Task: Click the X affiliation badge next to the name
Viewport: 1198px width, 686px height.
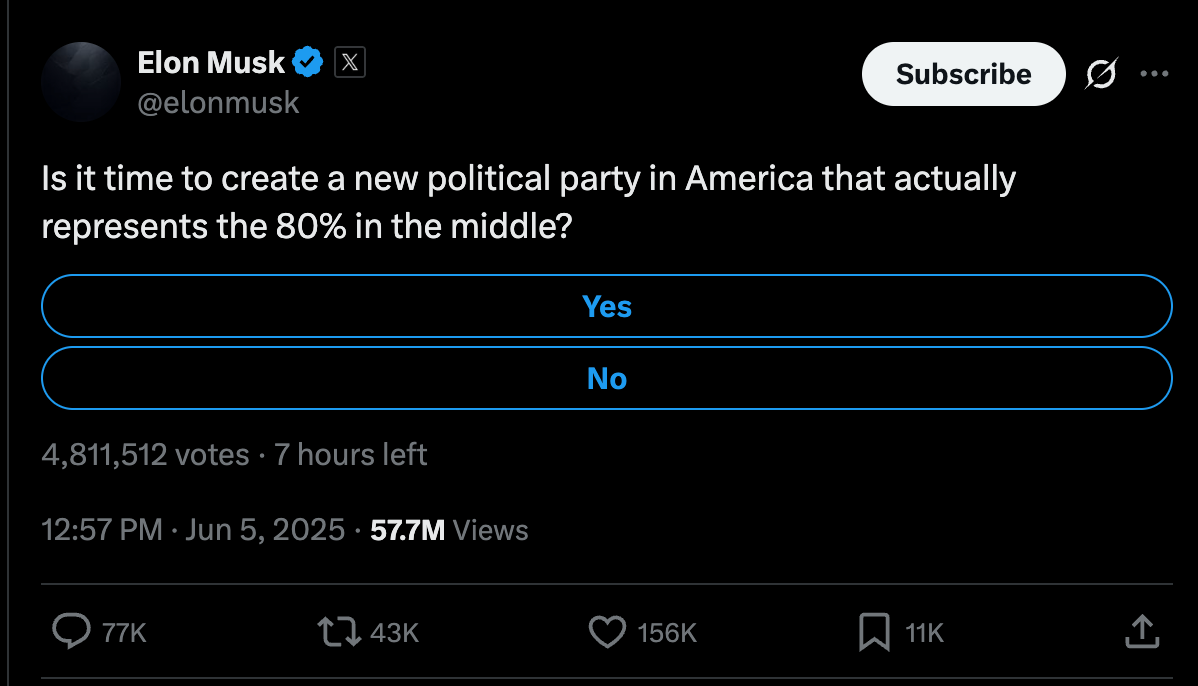Action: 349,61
